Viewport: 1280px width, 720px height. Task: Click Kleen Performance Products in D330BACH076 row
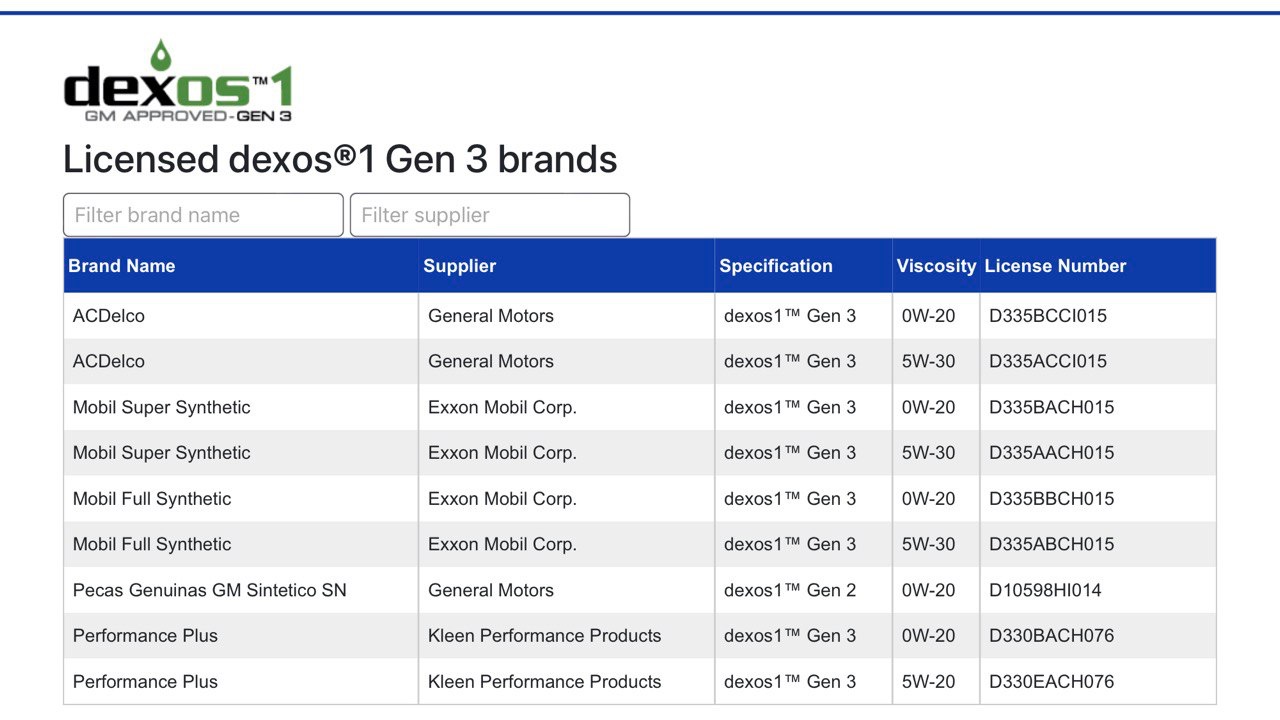pos(545,636)
